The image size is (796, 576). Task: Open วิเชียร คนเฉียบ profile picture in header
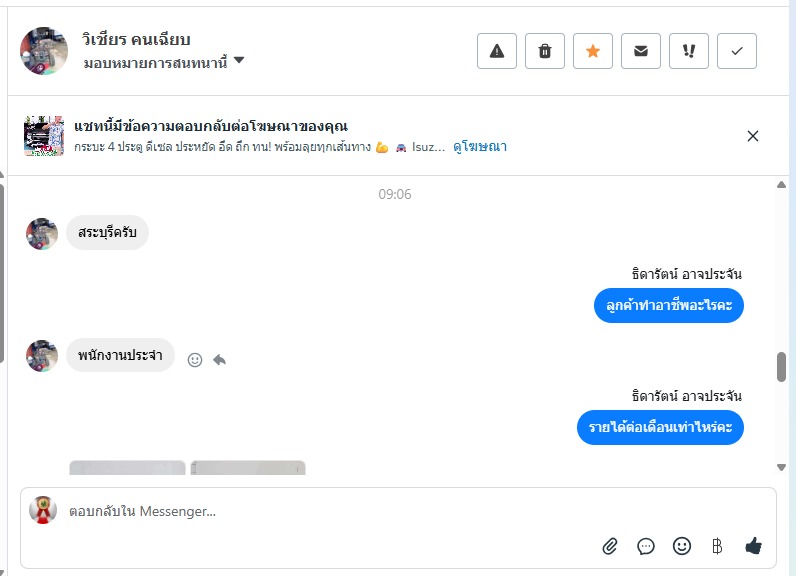click(x=44, y=51)
